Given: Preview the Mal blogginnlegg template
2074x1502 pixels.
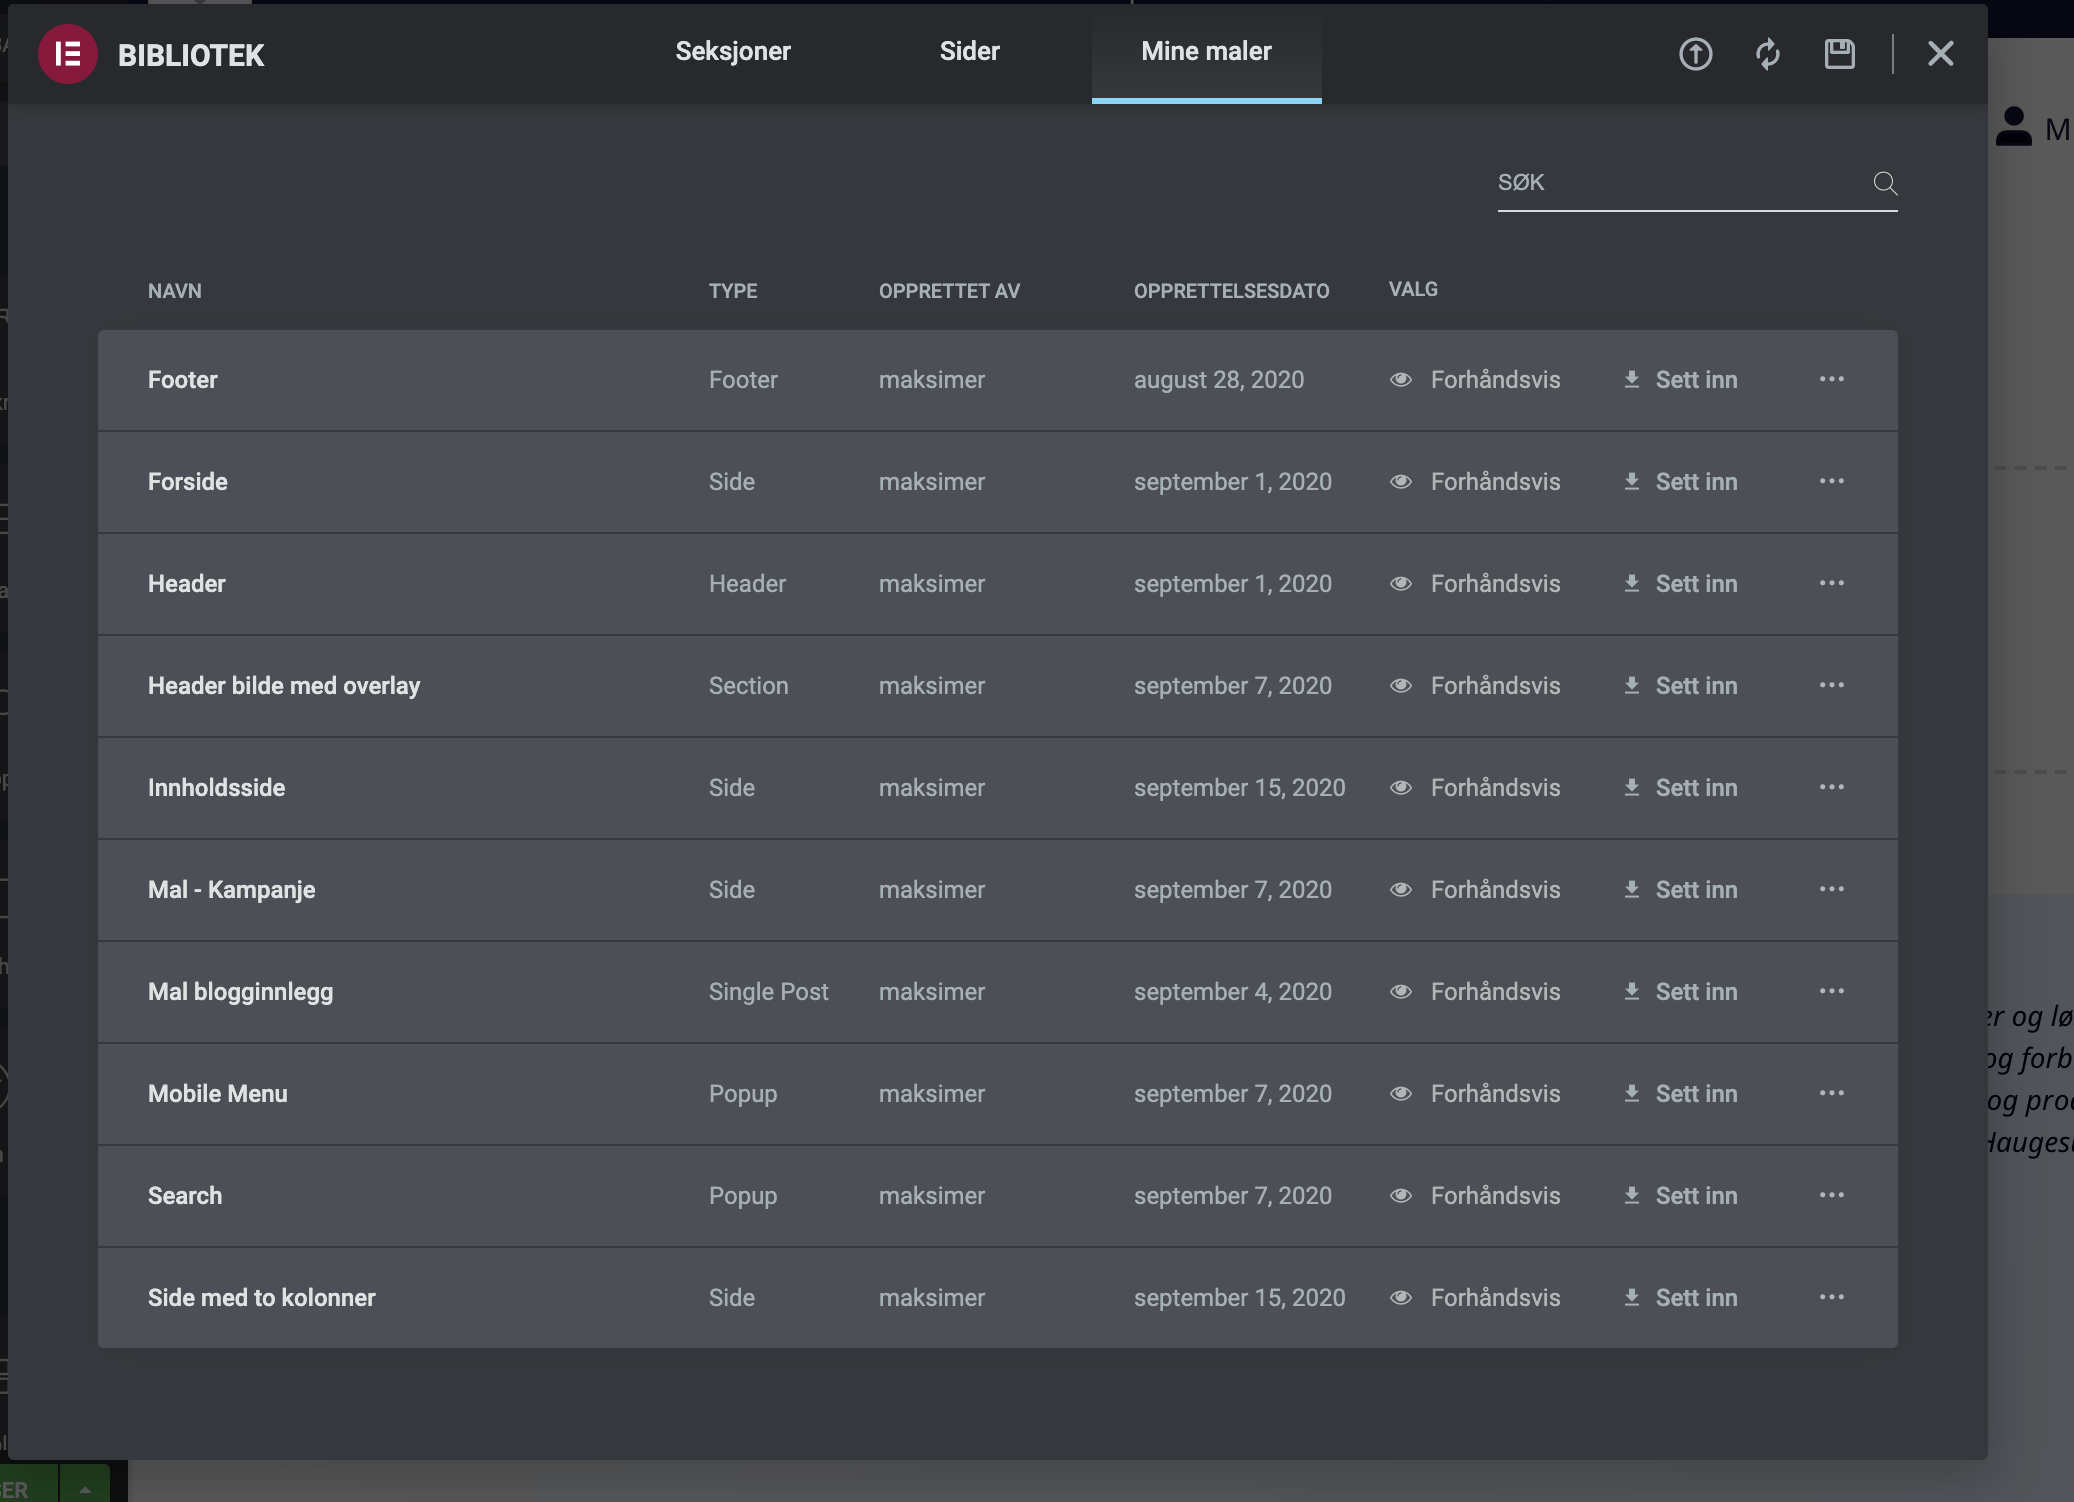Looking at the screenshot, I should pos(1475,992).
